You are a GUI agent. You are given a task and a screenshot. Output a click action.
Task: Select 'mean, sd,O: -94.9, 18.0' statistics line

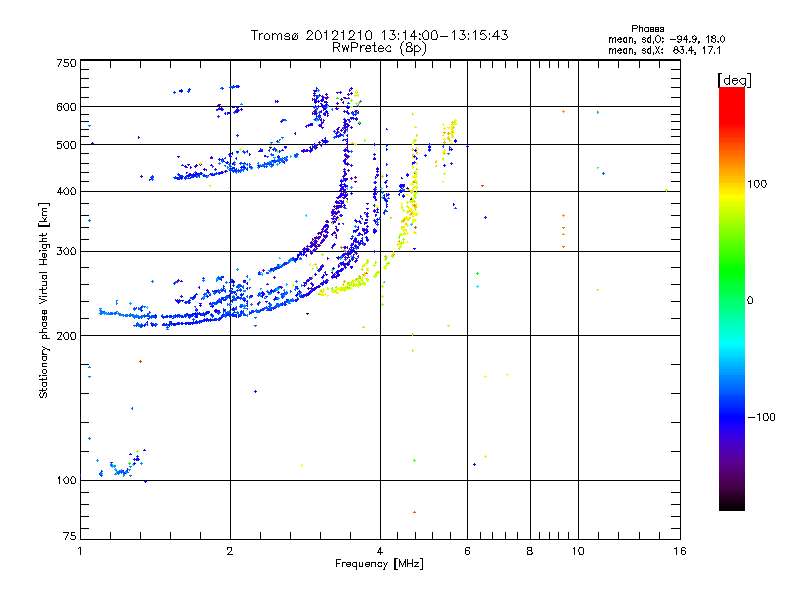click(666, 39)
